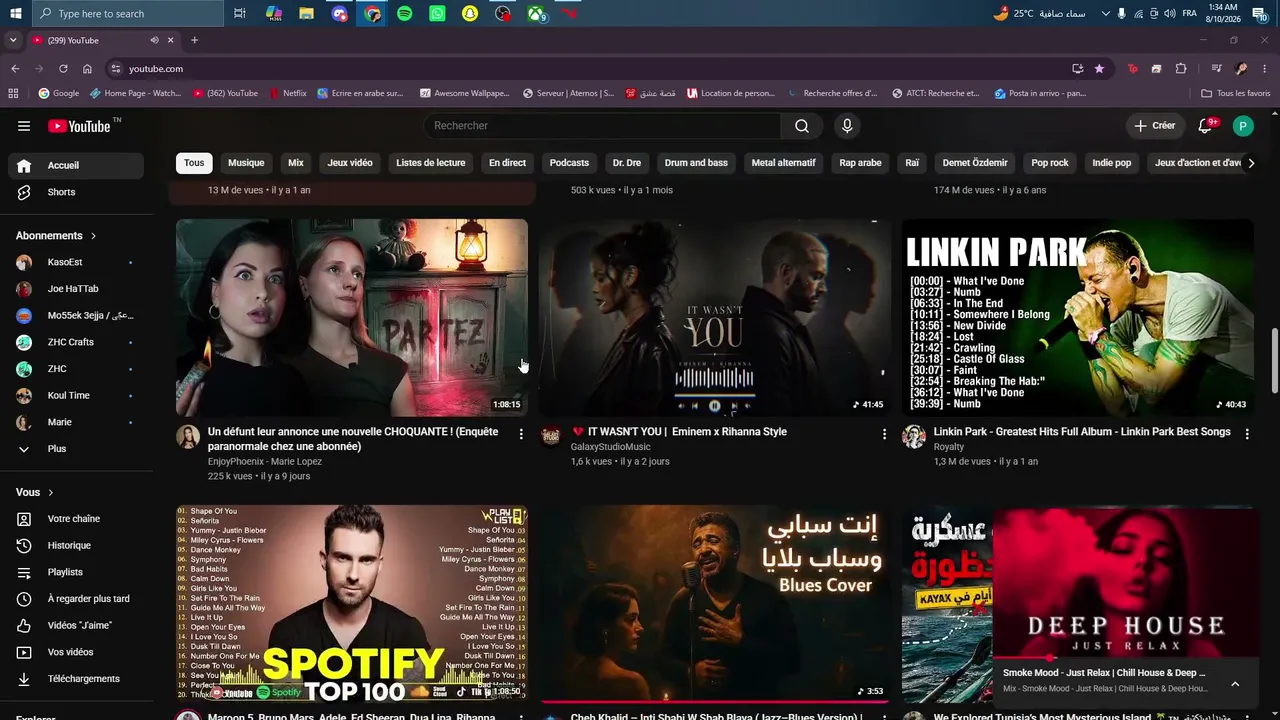Open the Netflix bookmark
The image size is (1280, 720).
pyautogui.click(x=288, y=93)
